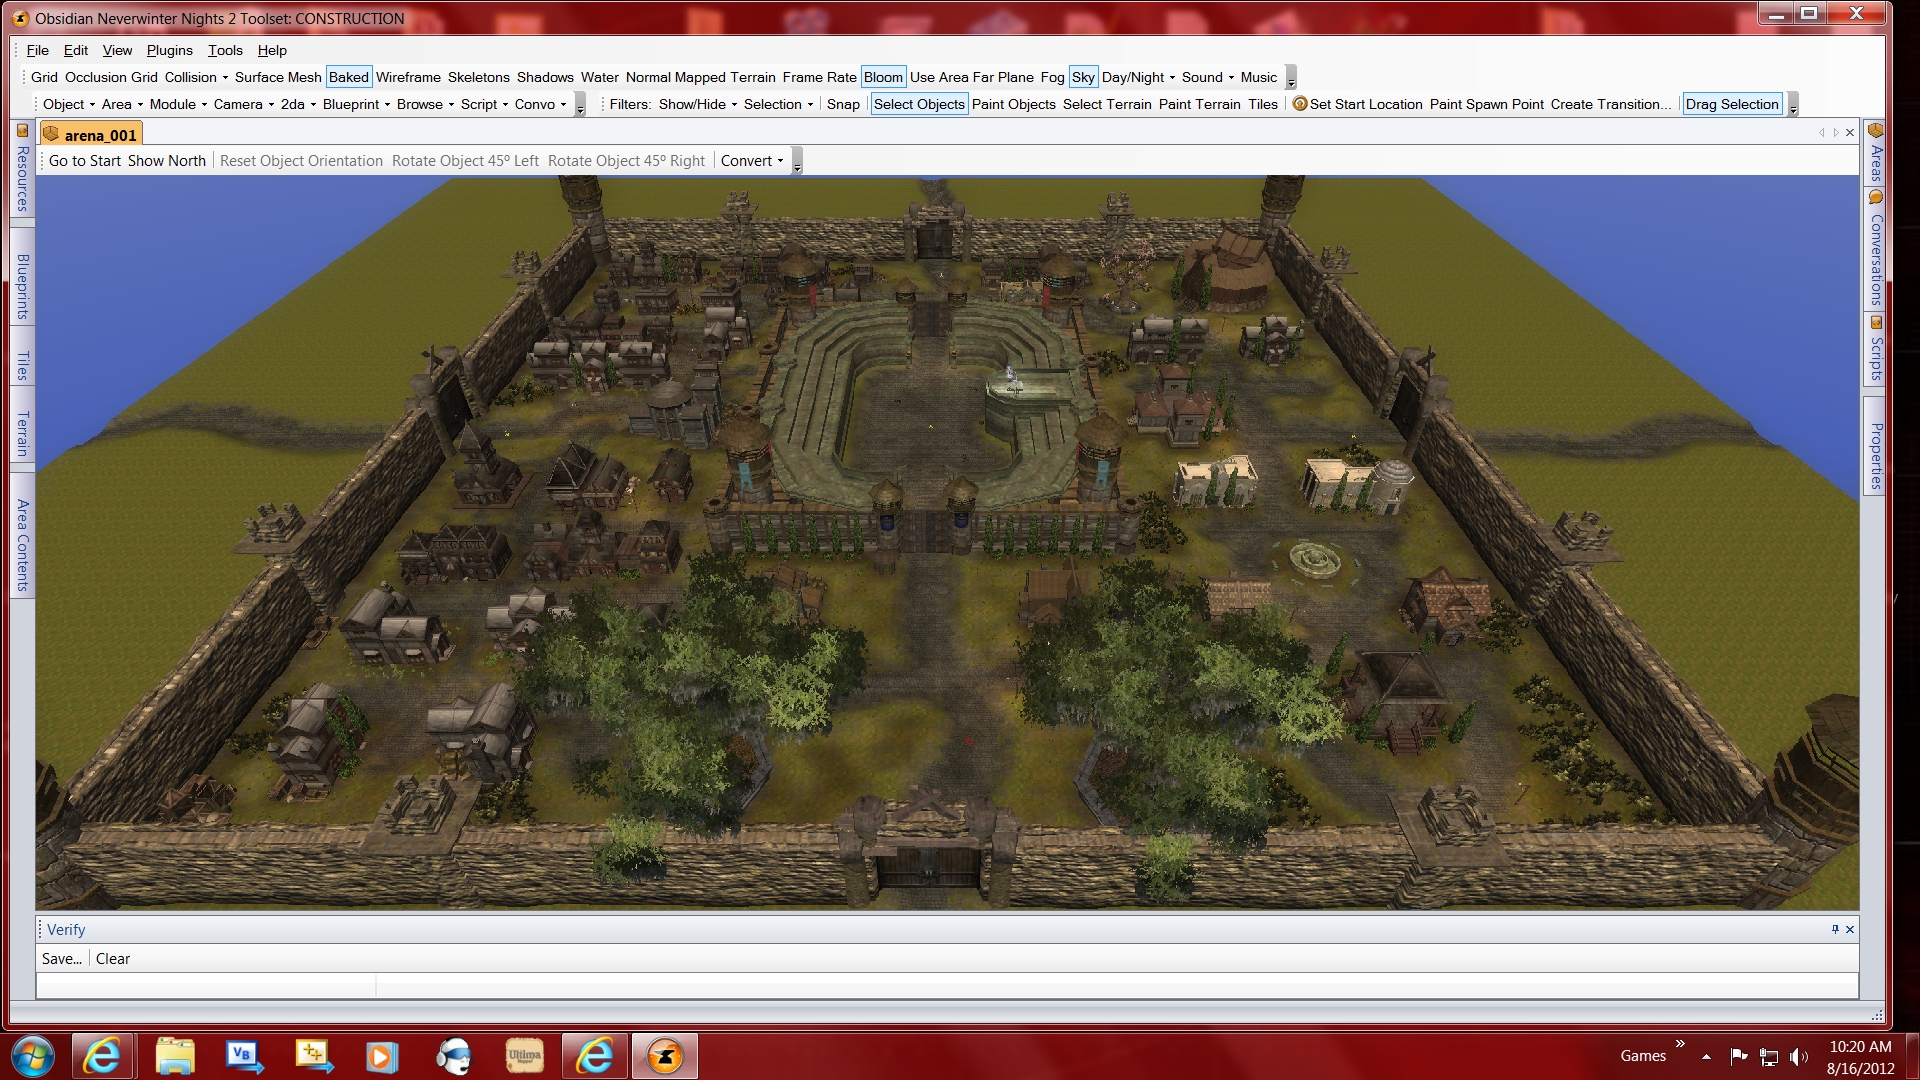This screenshot has width=1920, height=1080.
Task: Disable the Sky rendering toggle
Action: (x=1083, y=77)
